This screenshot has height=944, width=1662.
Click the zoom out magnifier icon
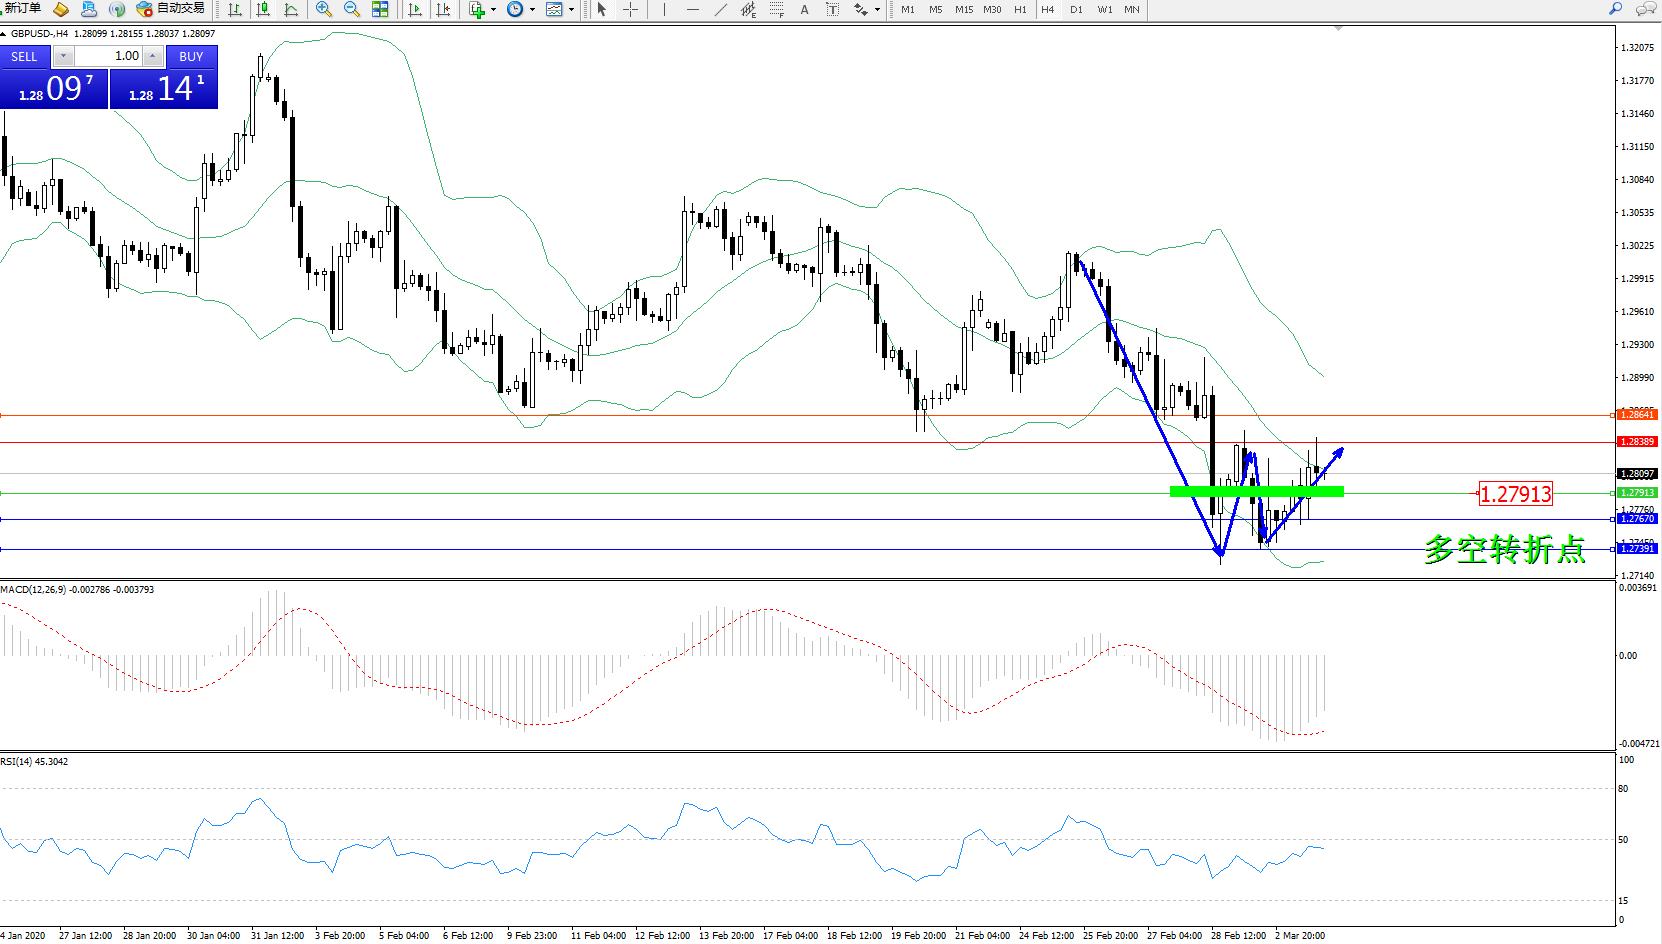click(x=351, y=9)
